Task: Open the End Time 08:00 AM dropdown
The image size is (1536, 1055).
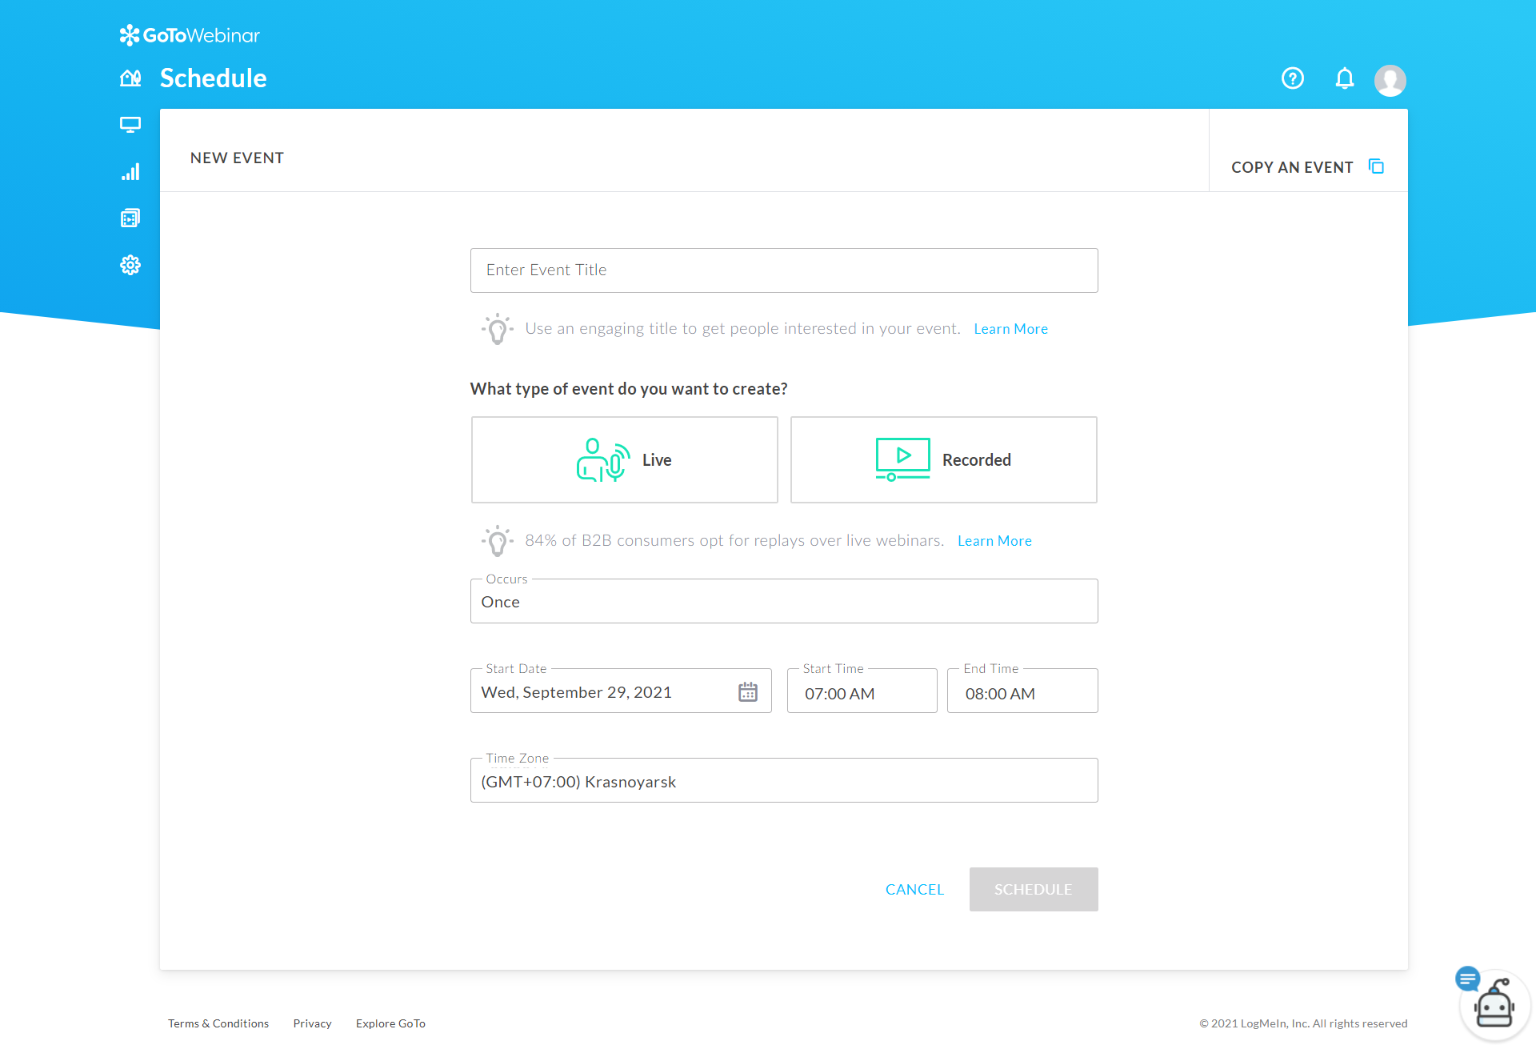Action: pos(1022,691)
